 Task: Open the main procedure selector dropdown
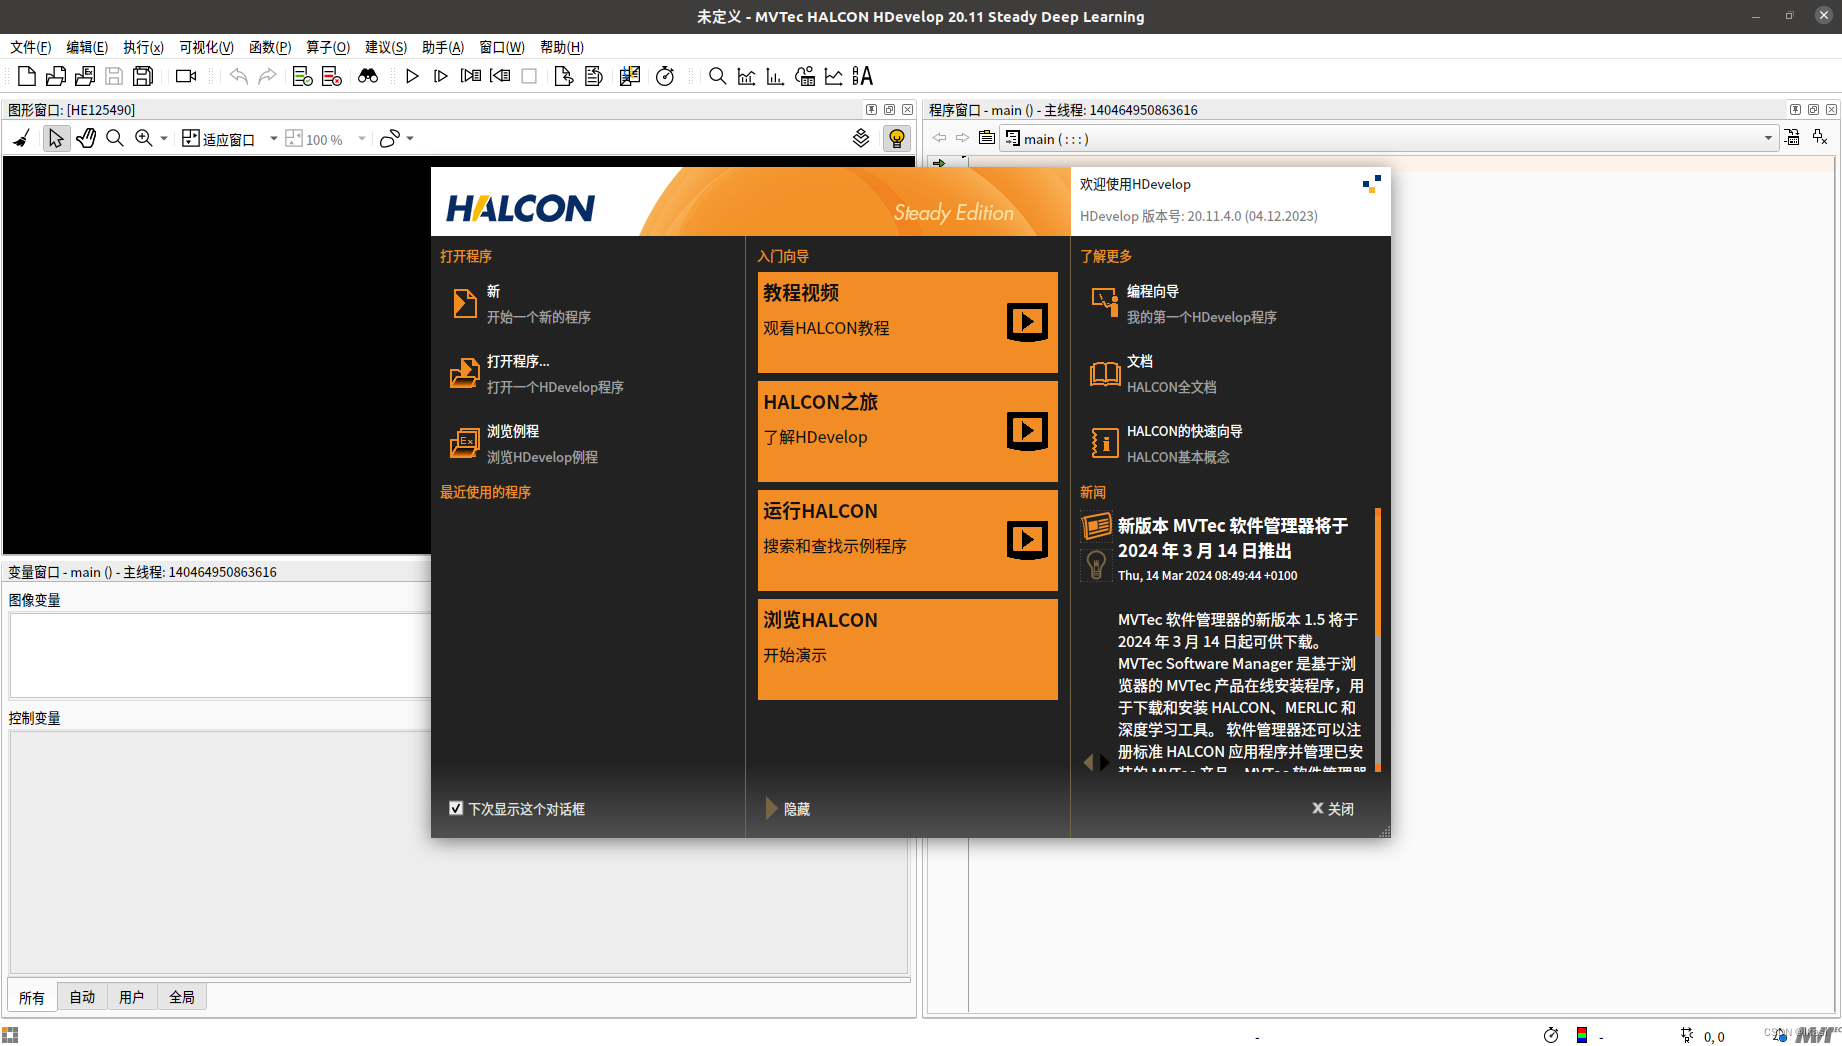coord(1390,139)
